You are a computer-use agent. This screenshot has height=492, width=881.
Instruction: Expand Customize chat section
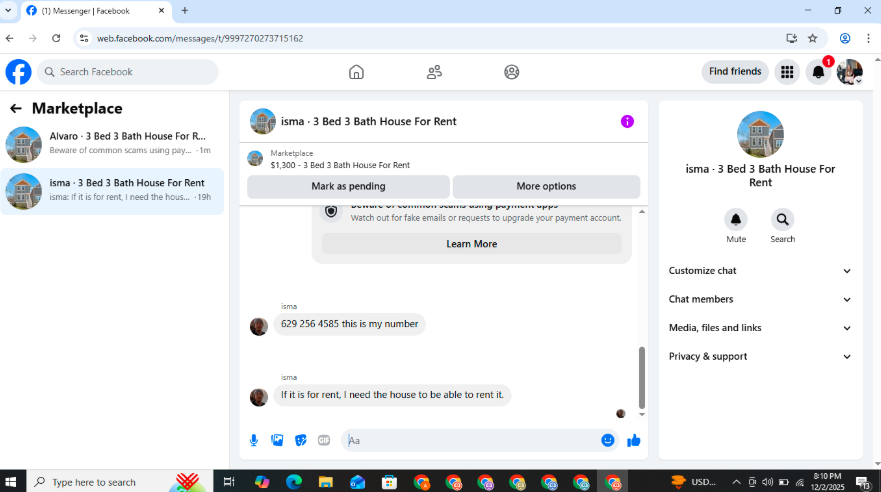click(x=760, y=271)
